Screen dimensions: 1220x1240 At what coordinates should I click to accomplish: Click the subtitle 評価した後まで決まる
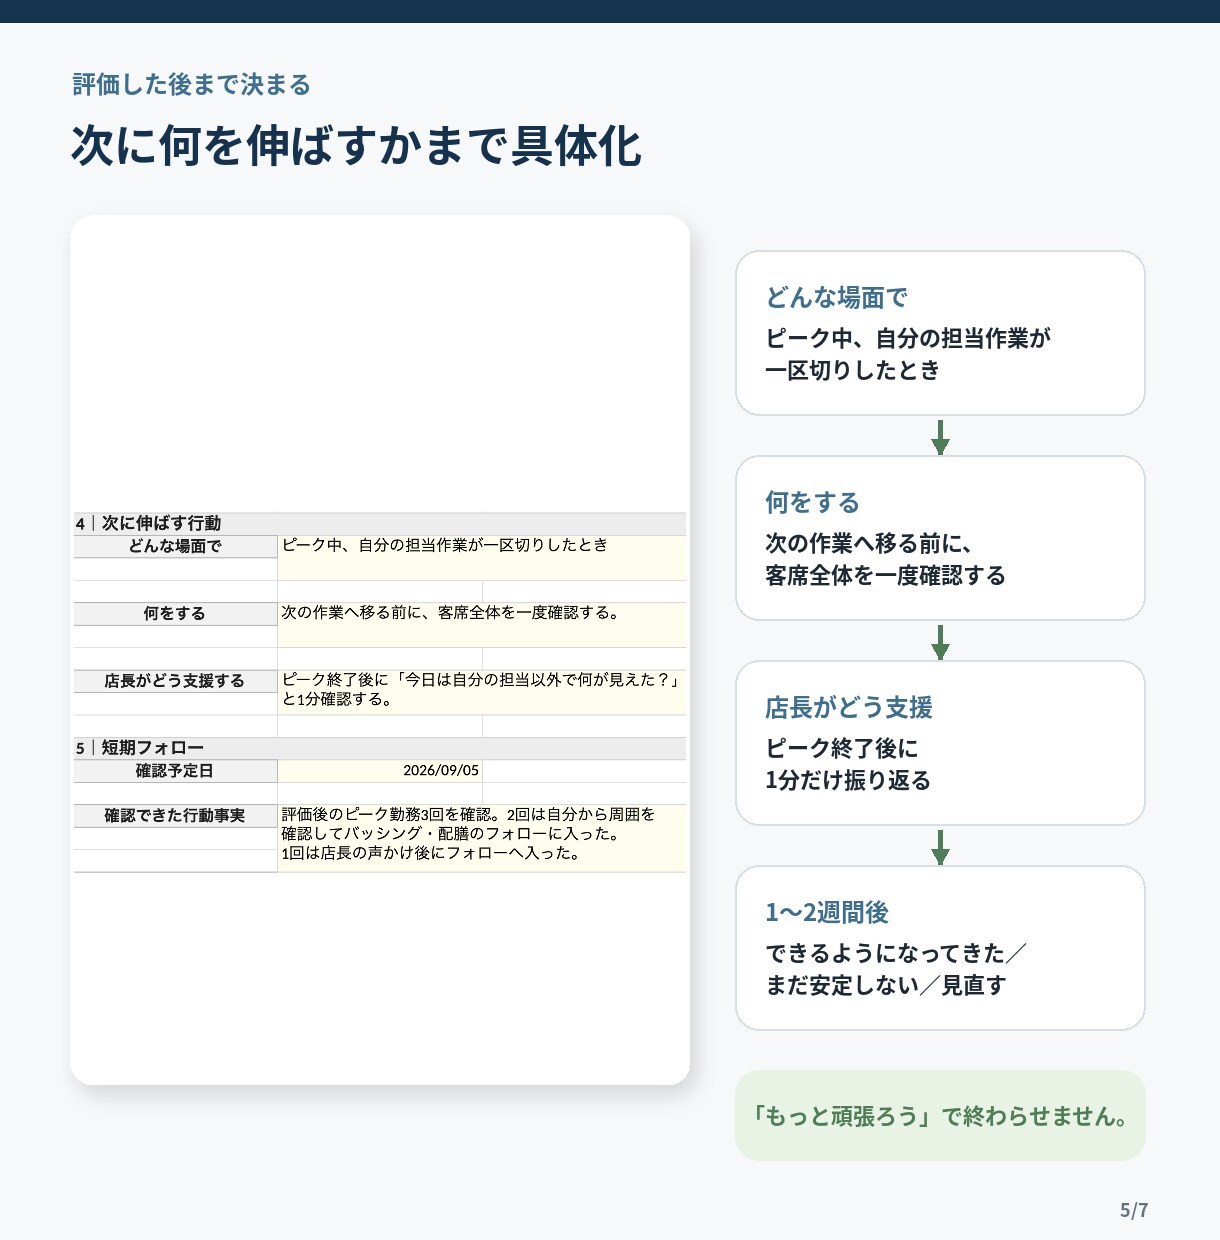pos(191,85)
